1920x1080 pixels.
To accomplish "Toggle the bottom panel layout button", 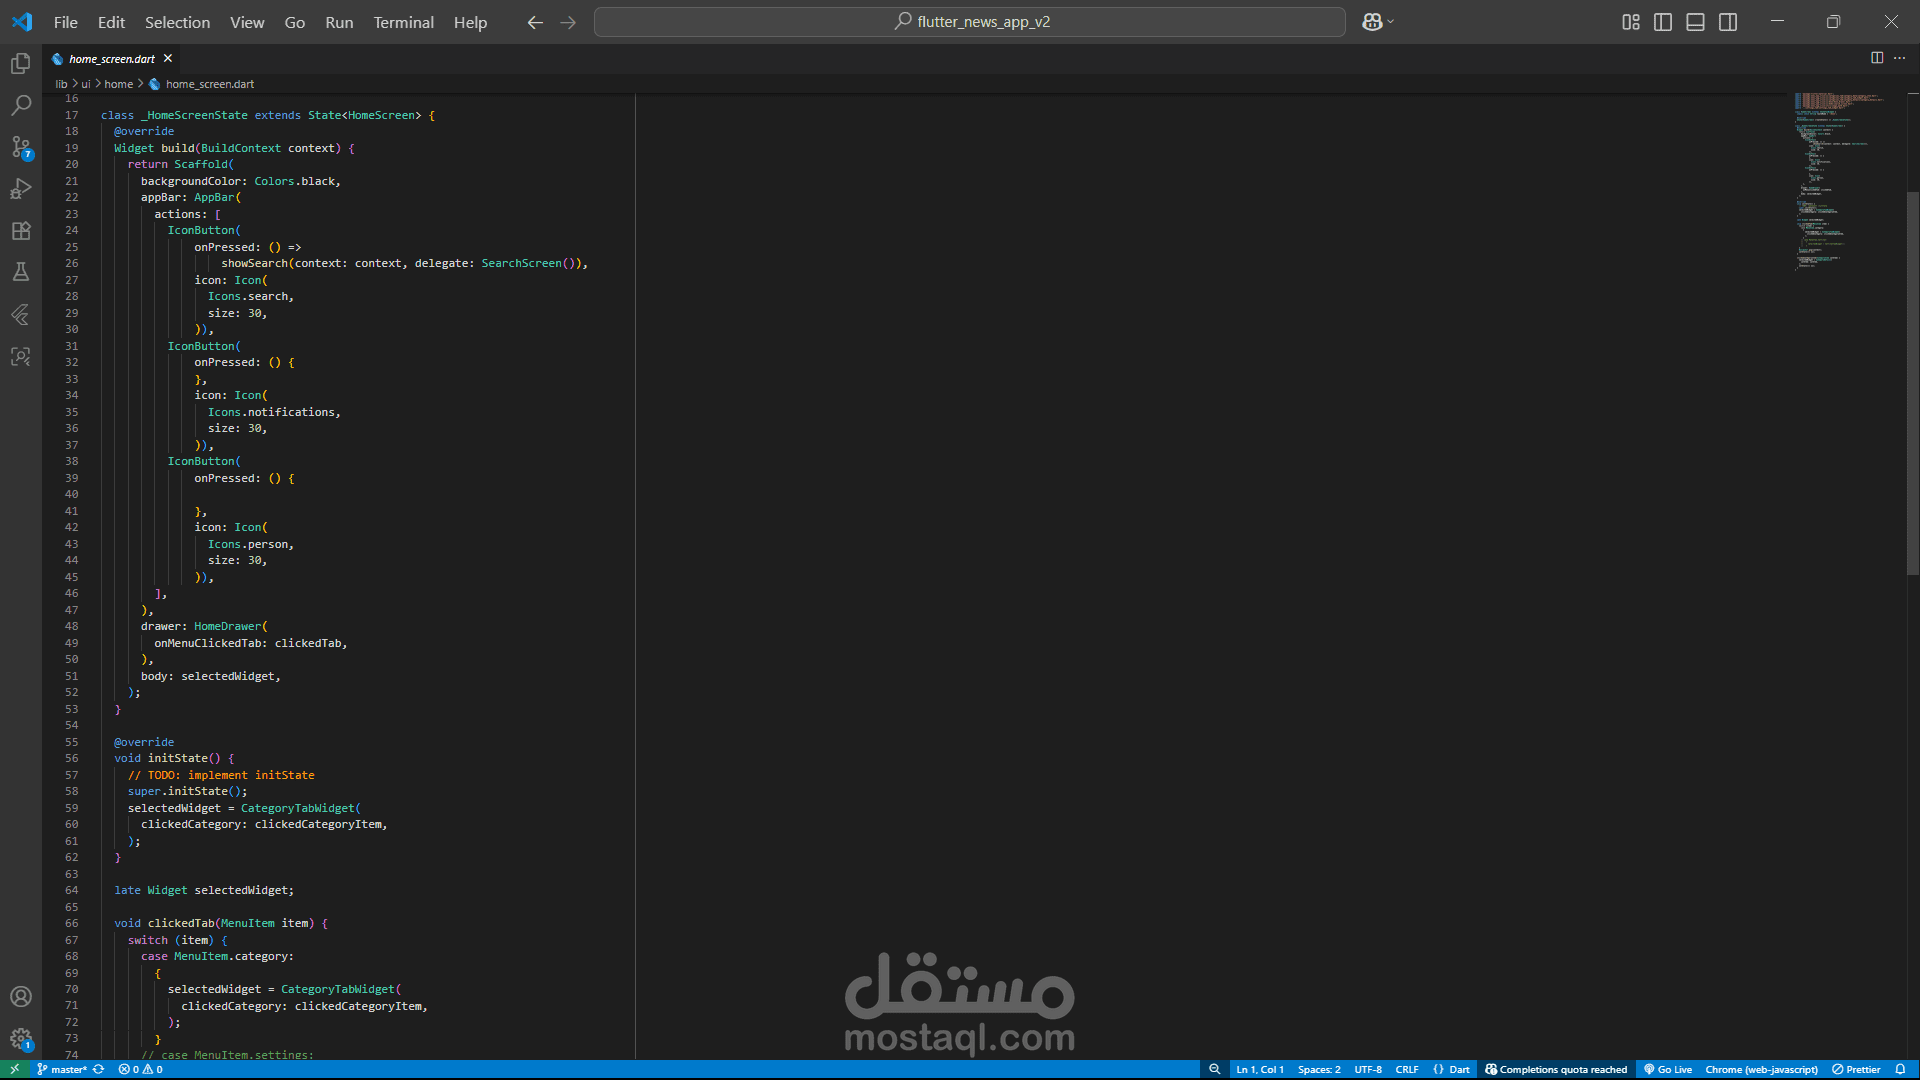I will [x=1695, y=22].
